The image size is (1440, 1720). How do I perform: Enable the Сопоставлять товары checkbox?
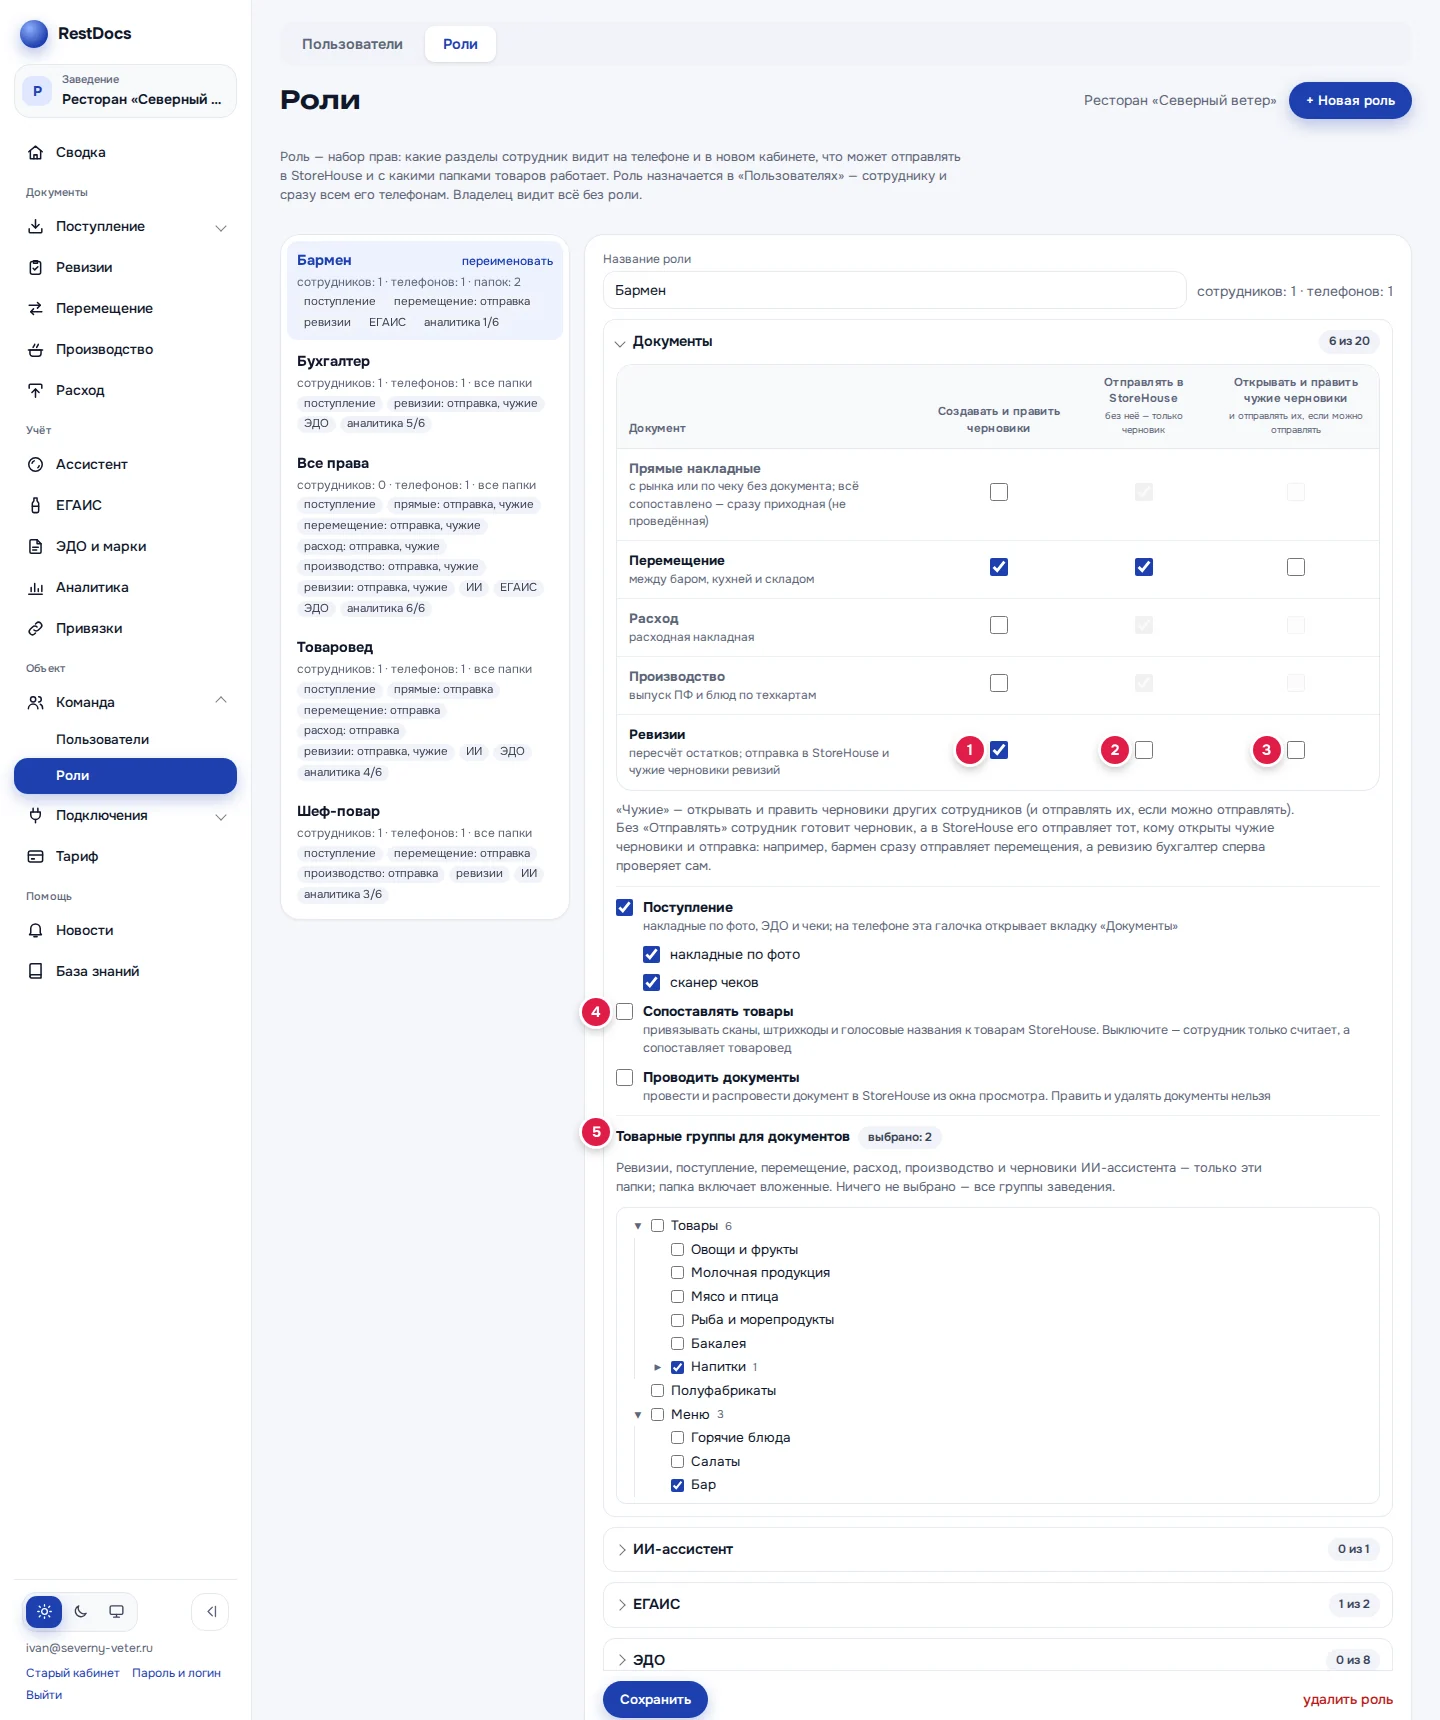pos(625,1012)
